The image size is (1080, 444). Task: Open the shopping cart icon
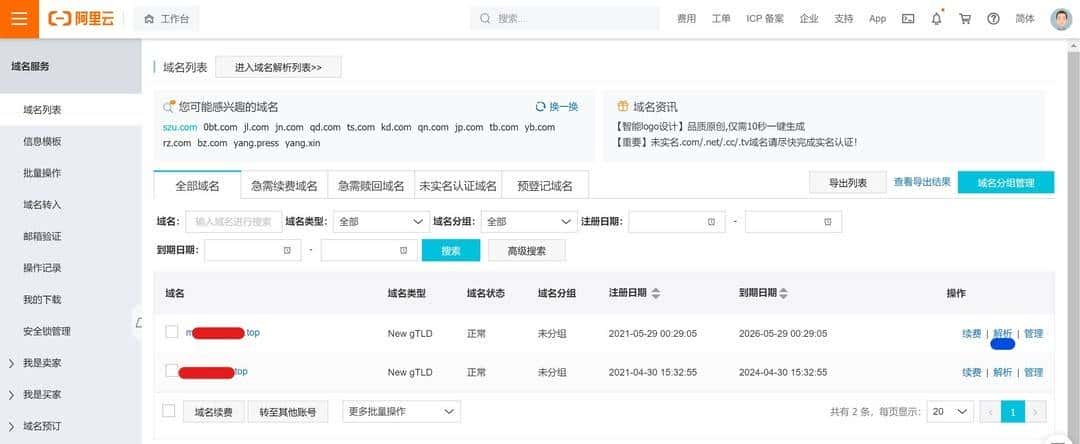(965, 19)
